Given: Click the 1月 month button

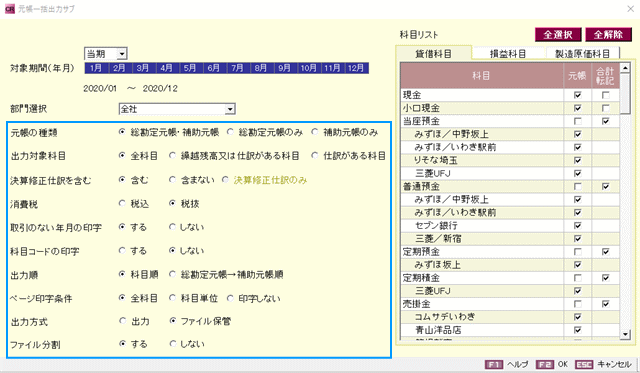Looking at the screenshot, I should (x=96, y=68).
